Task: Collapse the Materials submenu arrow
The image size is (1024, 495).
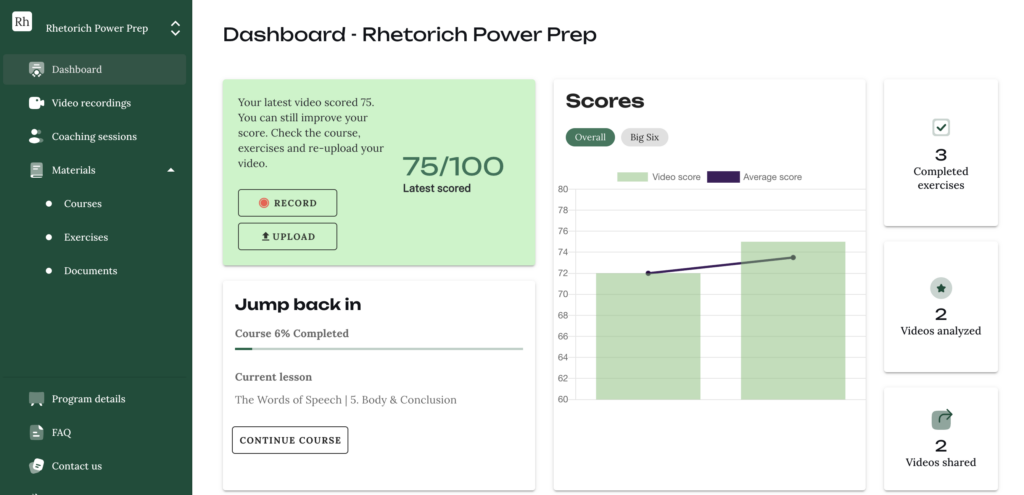Action: coord(171,170)
